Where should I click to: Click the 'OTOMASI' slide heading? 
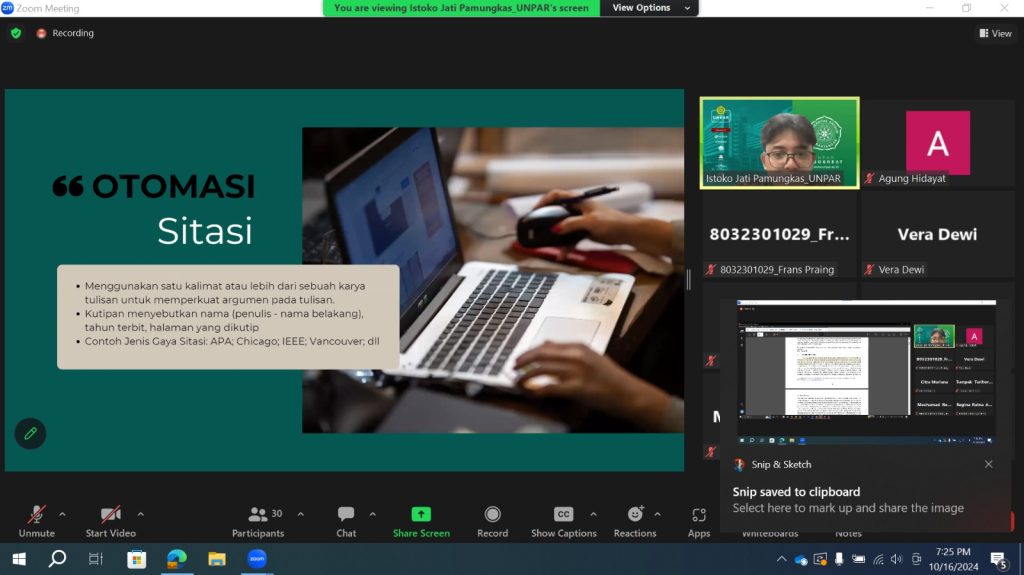click(173, 186)
